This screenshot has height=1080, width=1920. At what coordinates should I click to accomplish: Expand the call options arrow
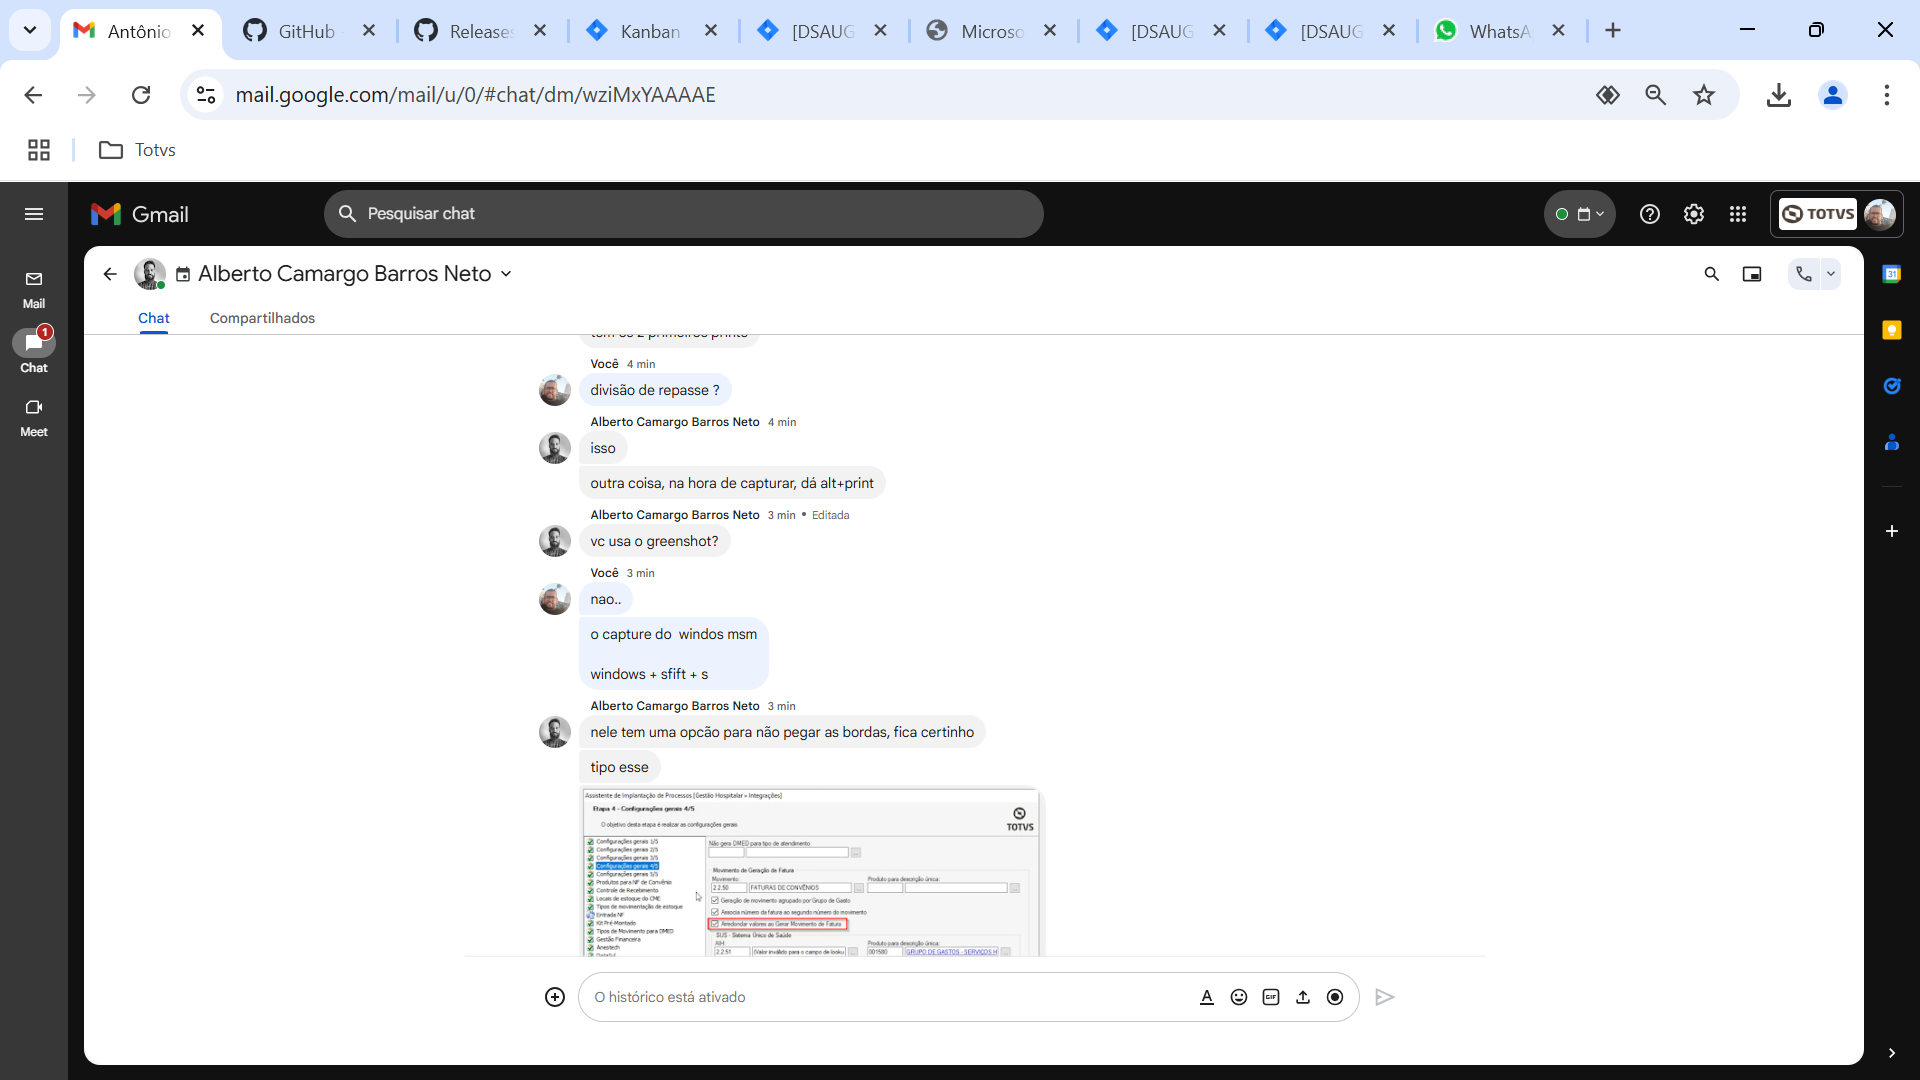coord(1831,274)
